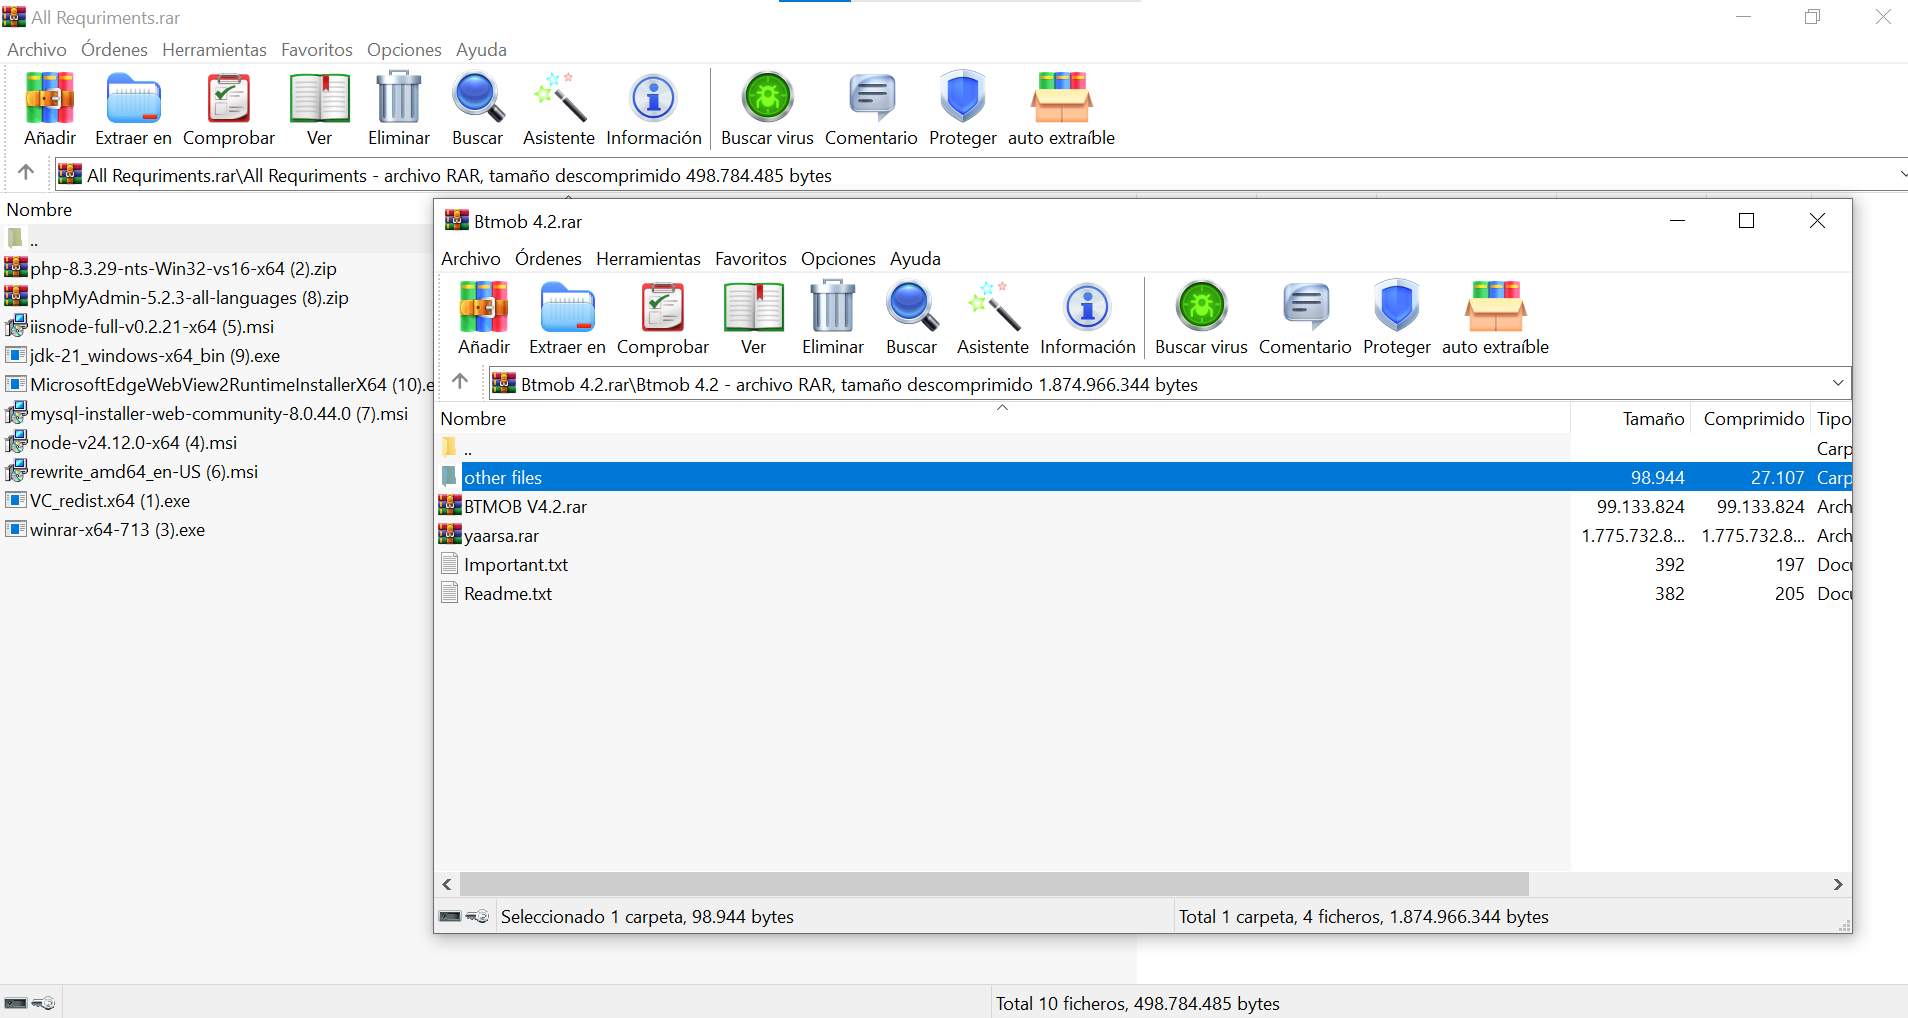Click Añadir icon in Btmob 4.2.rar window
The width and height of the screenshot is (1908, 1018).
click(484, 317)
